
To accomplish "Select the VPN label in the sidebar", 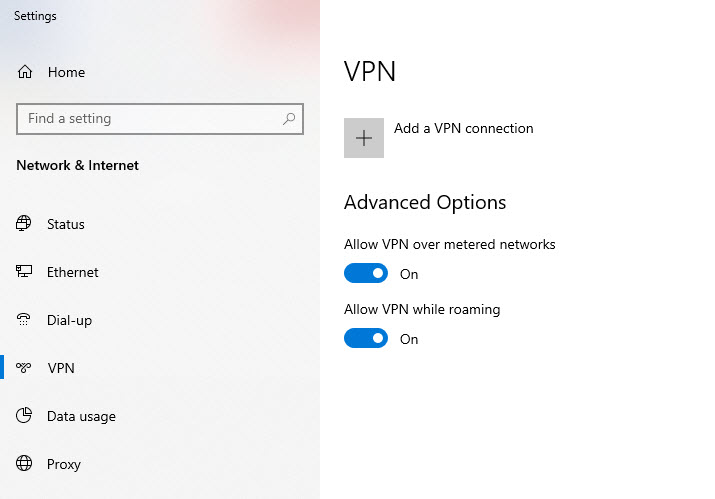I will [61, 368].
